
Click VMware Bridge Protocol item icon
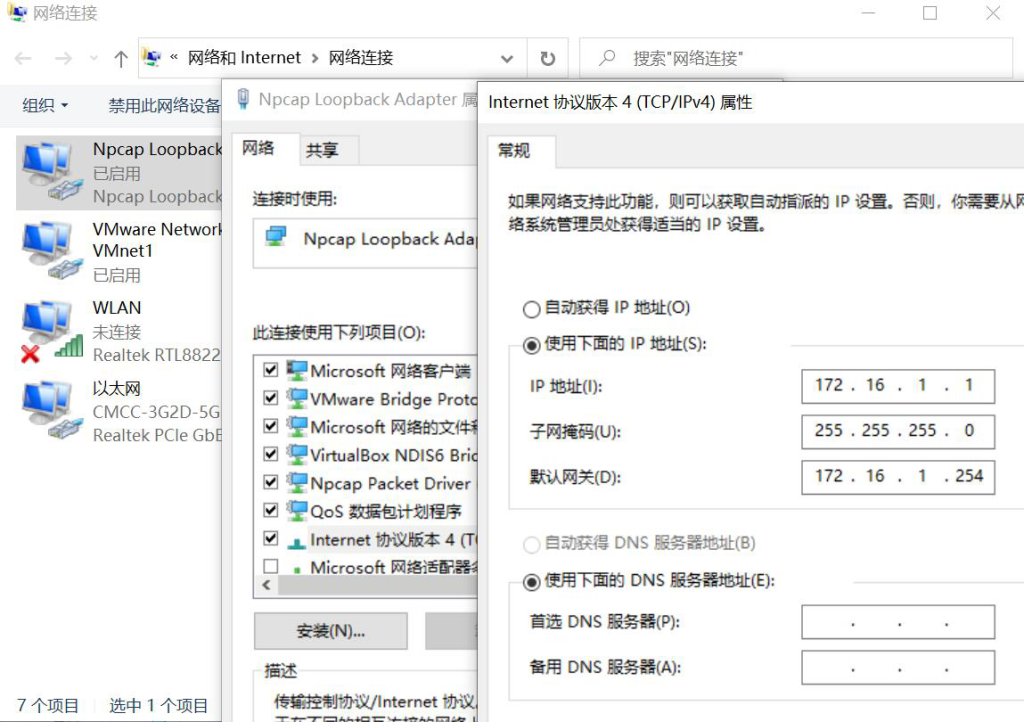point(297,398)
